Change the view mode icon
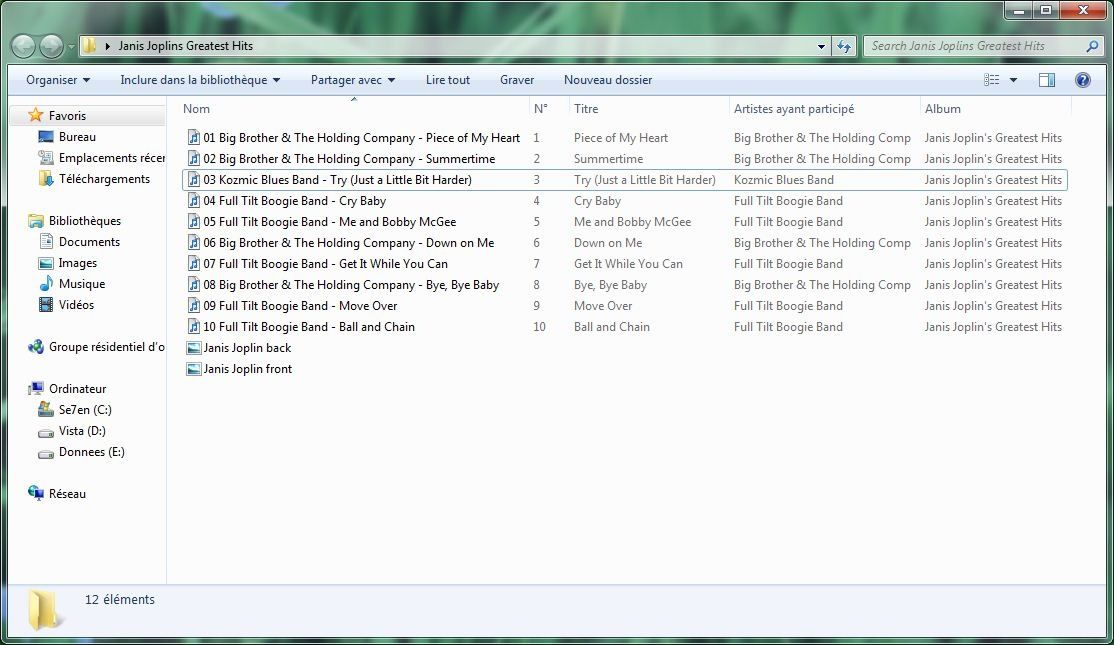 pyautogui.click(x=991, y=80)
